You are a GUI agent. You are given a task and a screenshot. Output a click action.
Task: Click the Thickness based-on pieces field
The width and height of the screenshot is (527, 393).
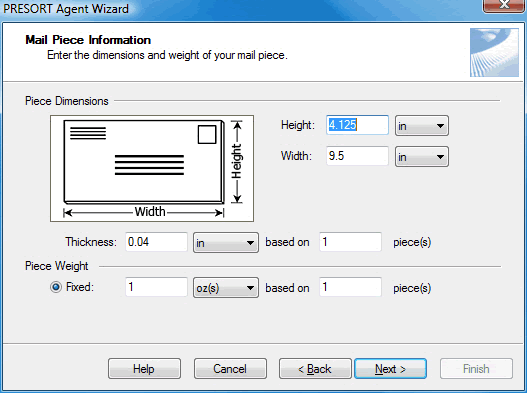click(351, 242)
